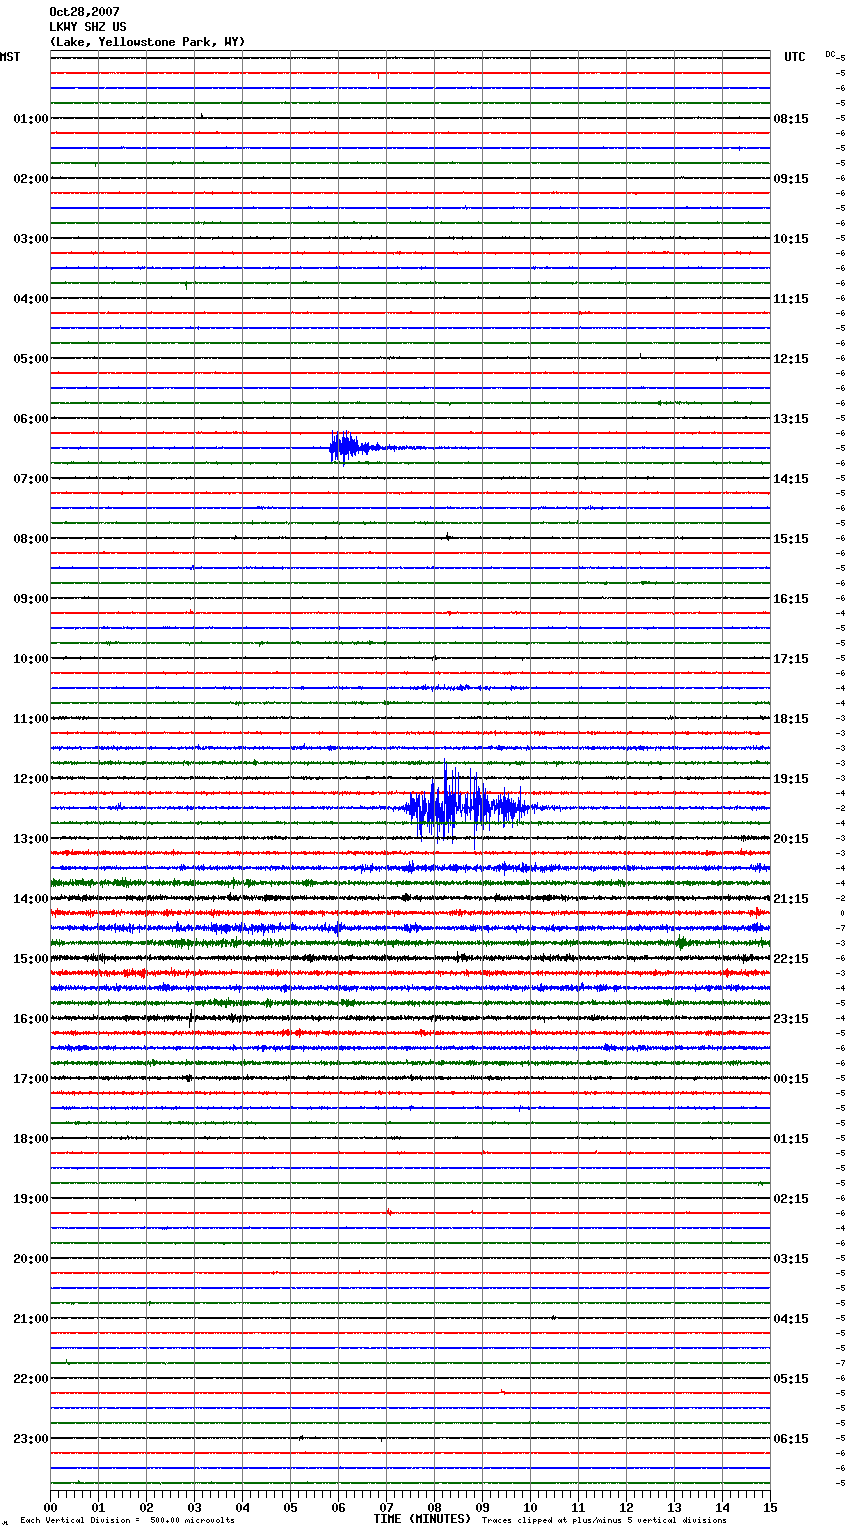Click the 05:15 UTC time label

click(x=791, y=1379)
